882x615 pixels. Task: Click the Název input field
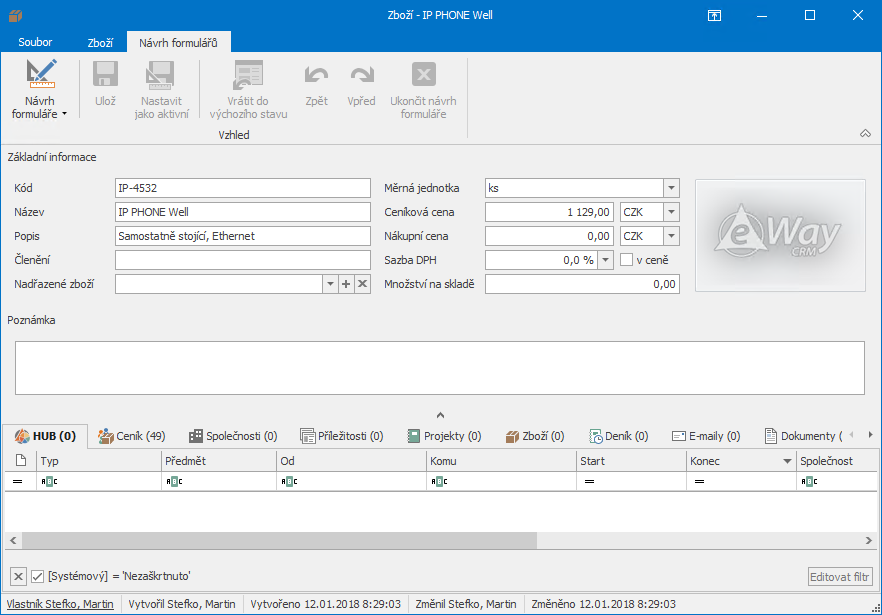pyautogui.click(x=242, y=212)
